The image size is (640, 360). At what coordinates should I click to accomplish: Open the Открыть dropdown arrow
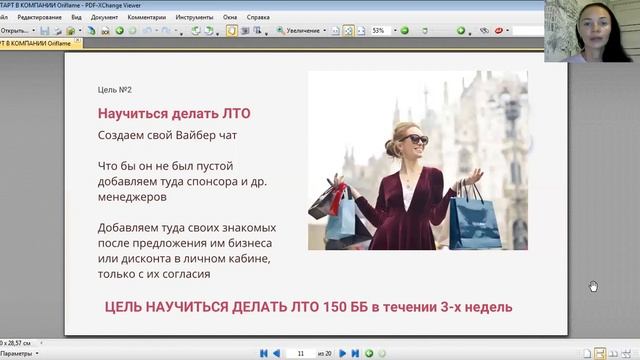(33, 31)
